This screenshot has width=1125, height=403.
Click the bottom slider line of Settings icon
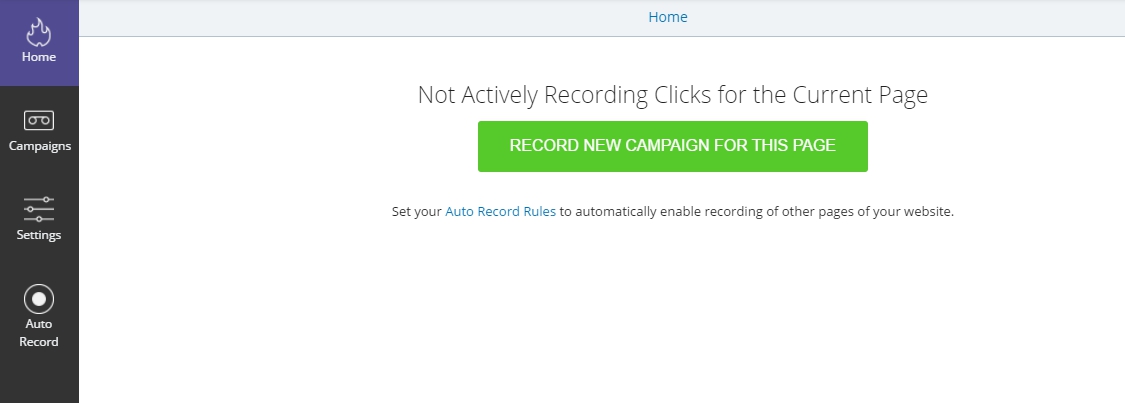pyautogui.click(x=39, y=218)
